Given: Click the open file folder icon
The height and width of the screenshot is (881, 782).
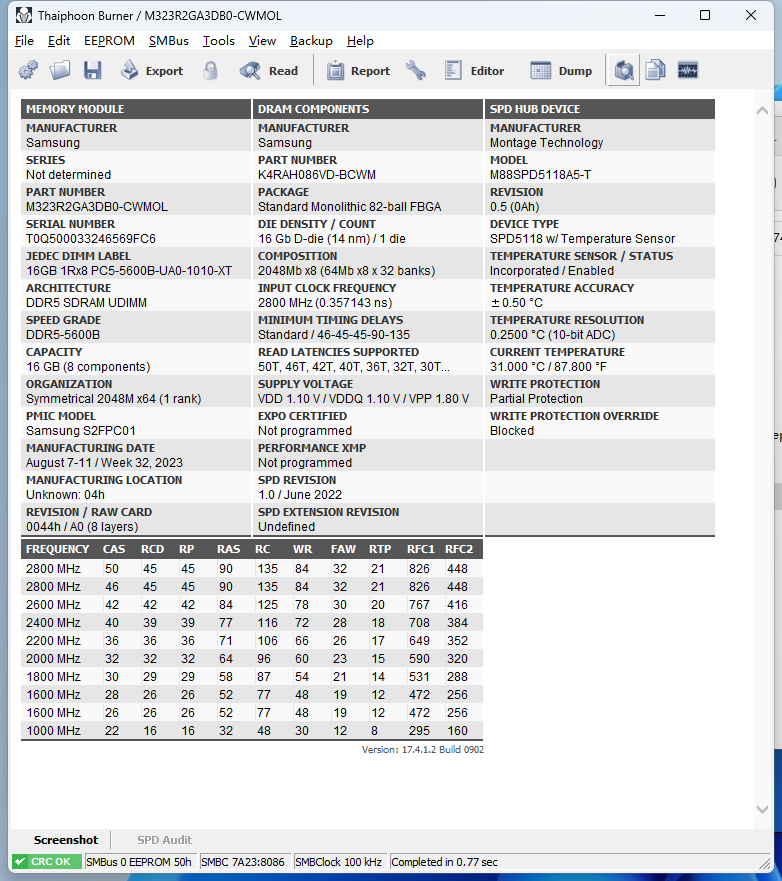Looking at the screenshot, I should 60,71.
